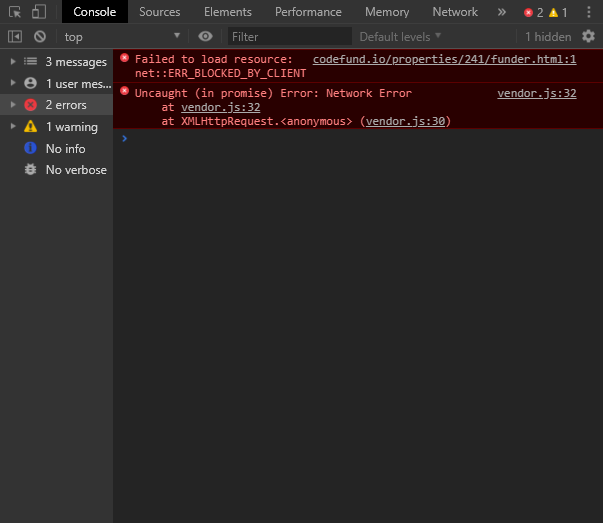Expand the 1 user messages arrow

point(13,83)
